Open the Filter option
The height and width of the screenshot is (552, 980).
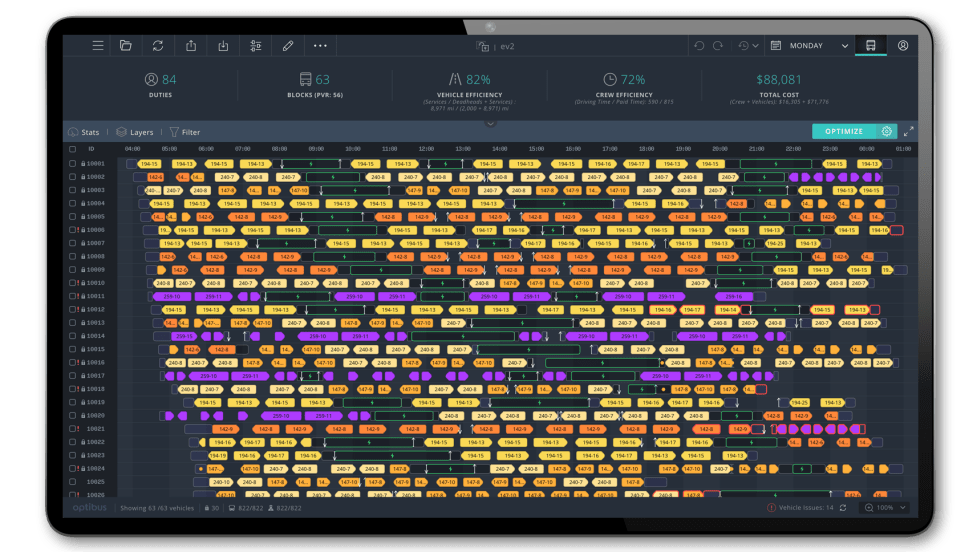[x=184, y=132]
